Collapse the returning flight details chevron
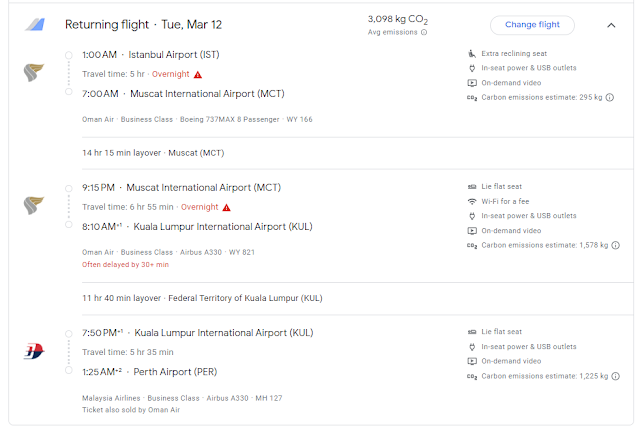640x428 pixels. (611, 25)
